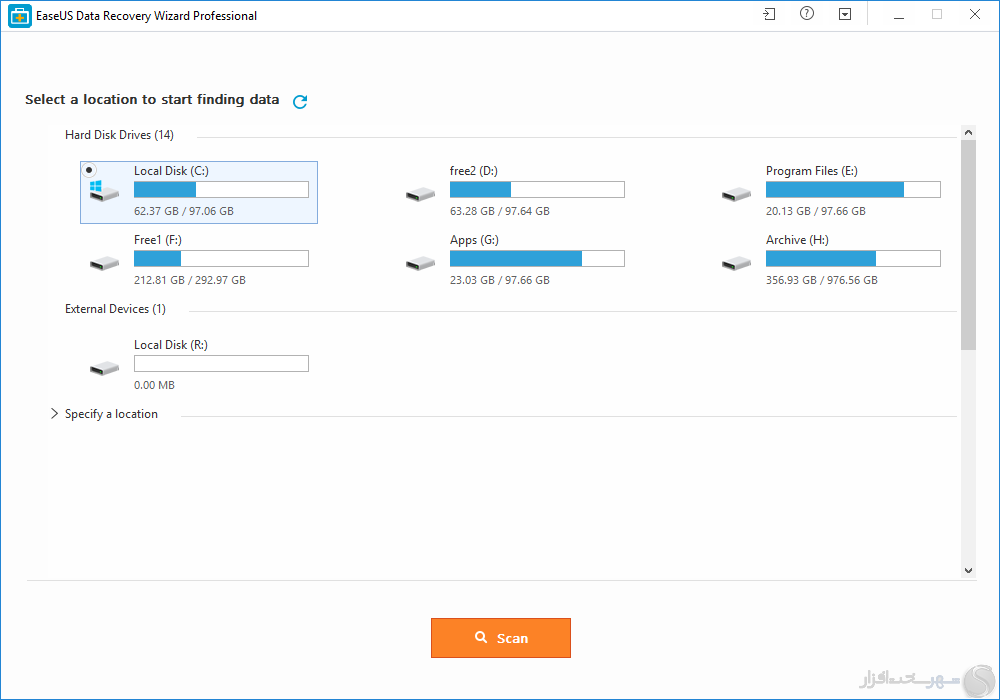
Task: Click the 23.03 GB / 97.66 GB text
Action: 499,280
